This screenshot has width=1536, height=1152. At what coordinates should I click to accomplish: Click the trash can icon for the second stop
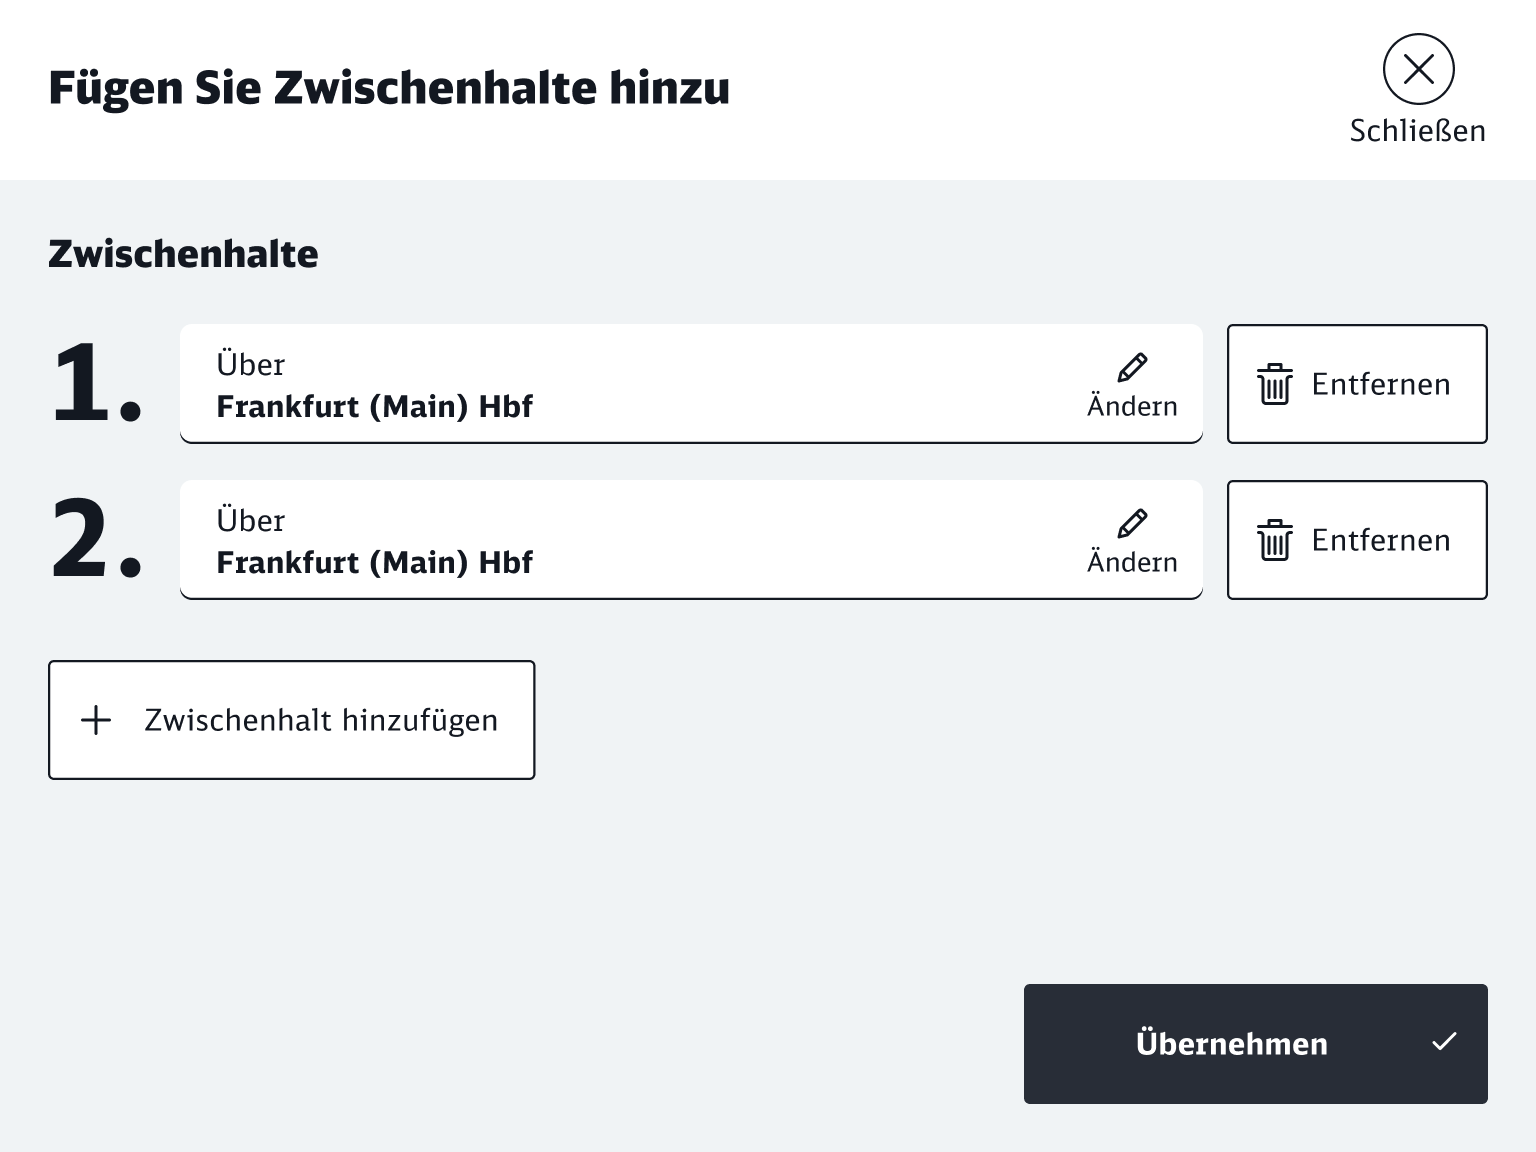1274,540
